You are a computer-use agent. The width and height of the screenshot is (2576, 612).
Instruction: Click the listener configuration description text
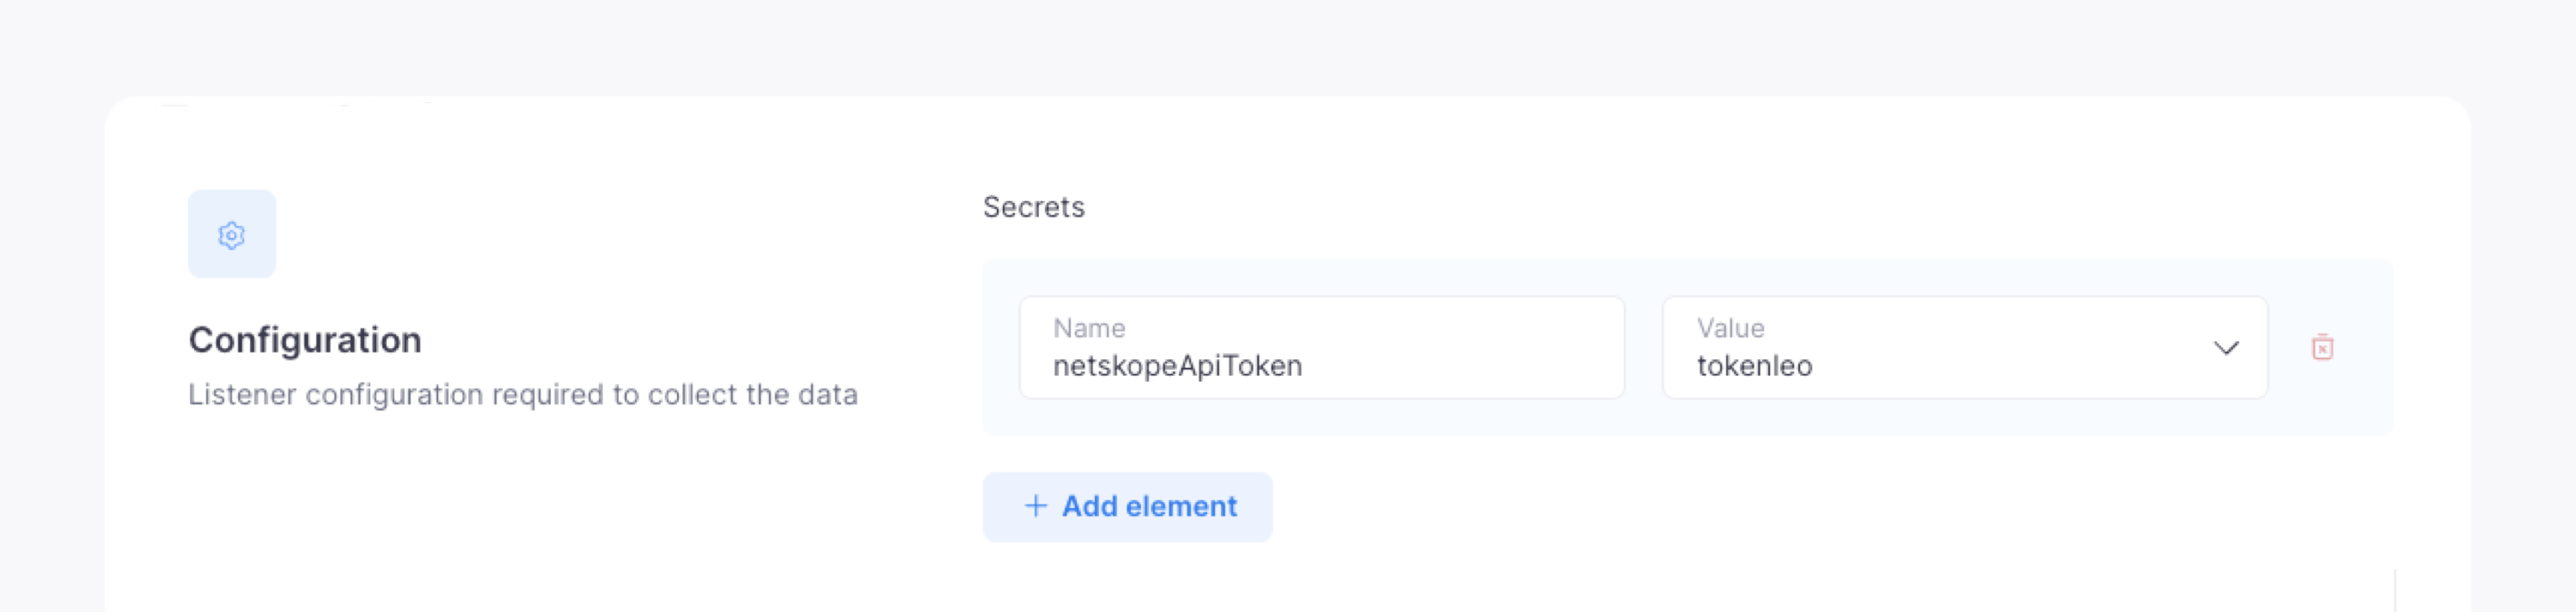pos(522,395)
